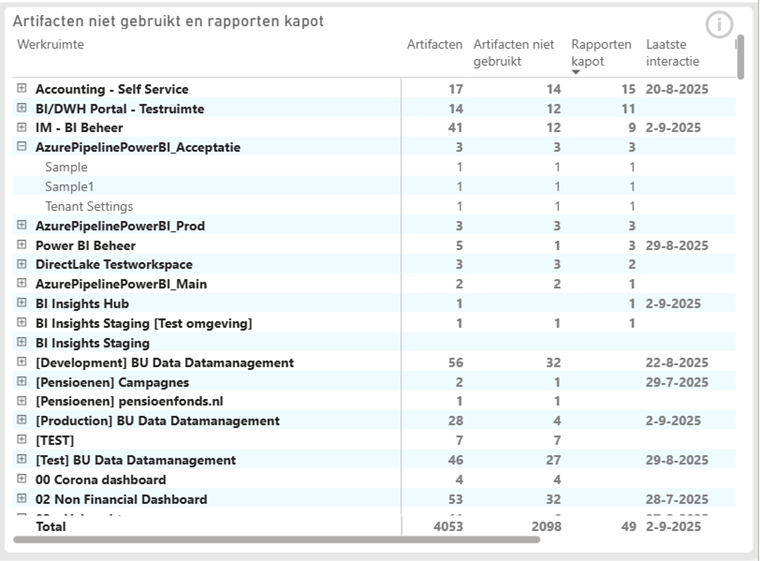The image size is (760, 561).
Task: Sort by Artifacten column header
Action: (434, 44)
